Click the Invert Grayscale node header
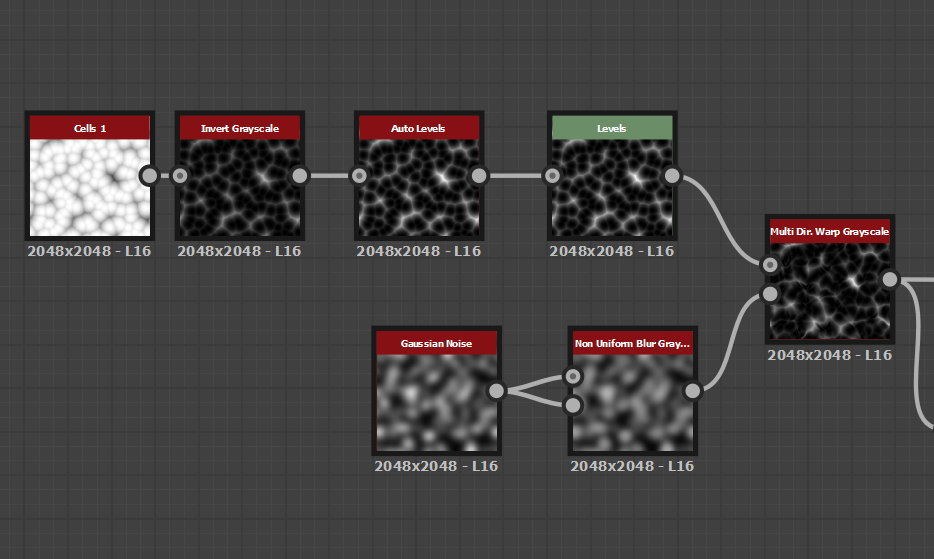 pyautogui.click(x=239, y=128)
